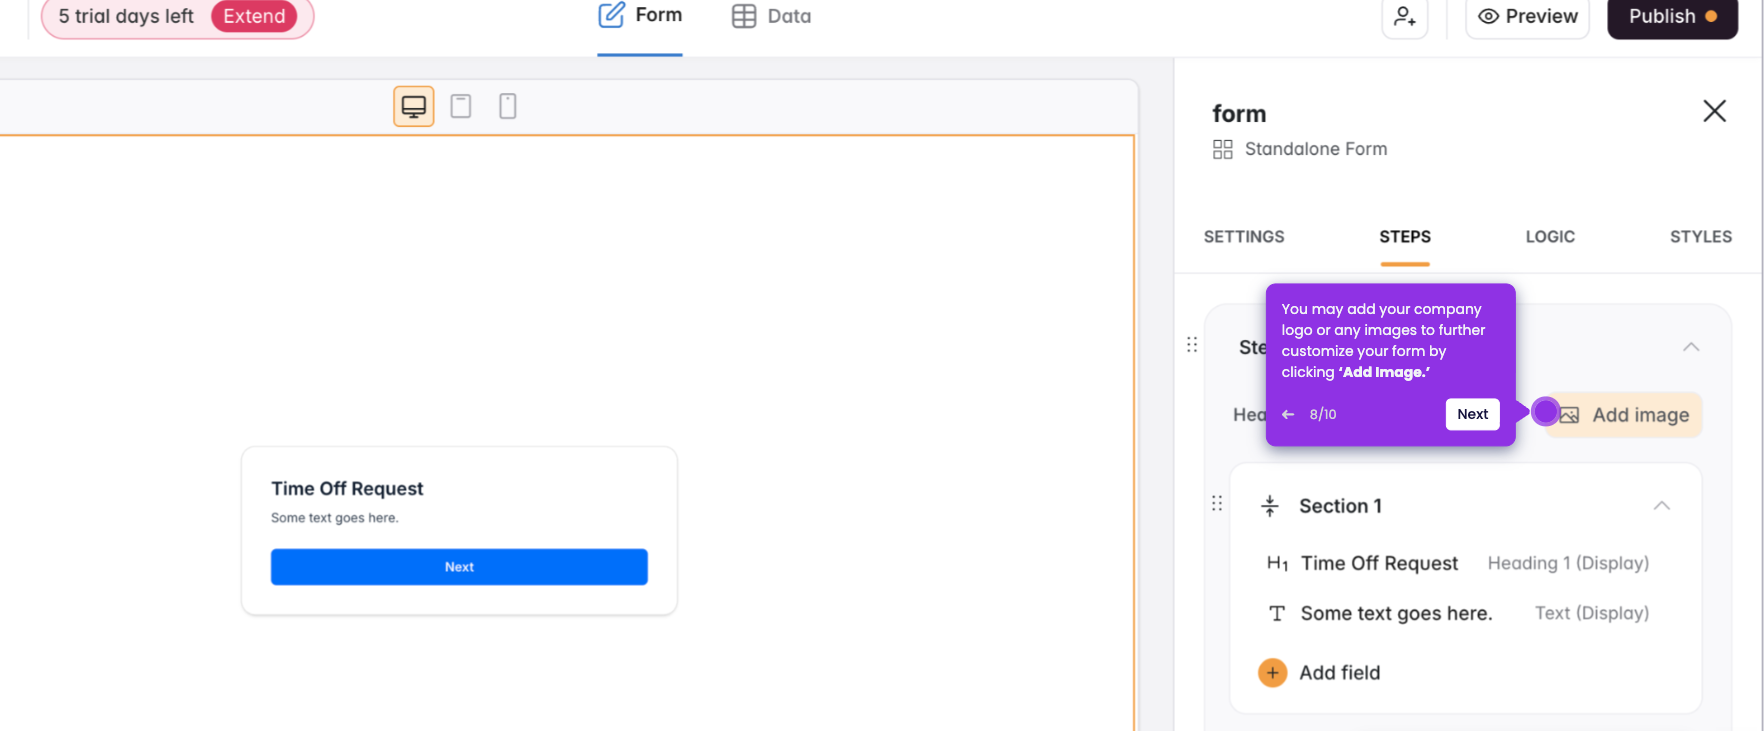Grab the step drag handle
Viewport: 1764px width, 731px height.
(1192, 345)
